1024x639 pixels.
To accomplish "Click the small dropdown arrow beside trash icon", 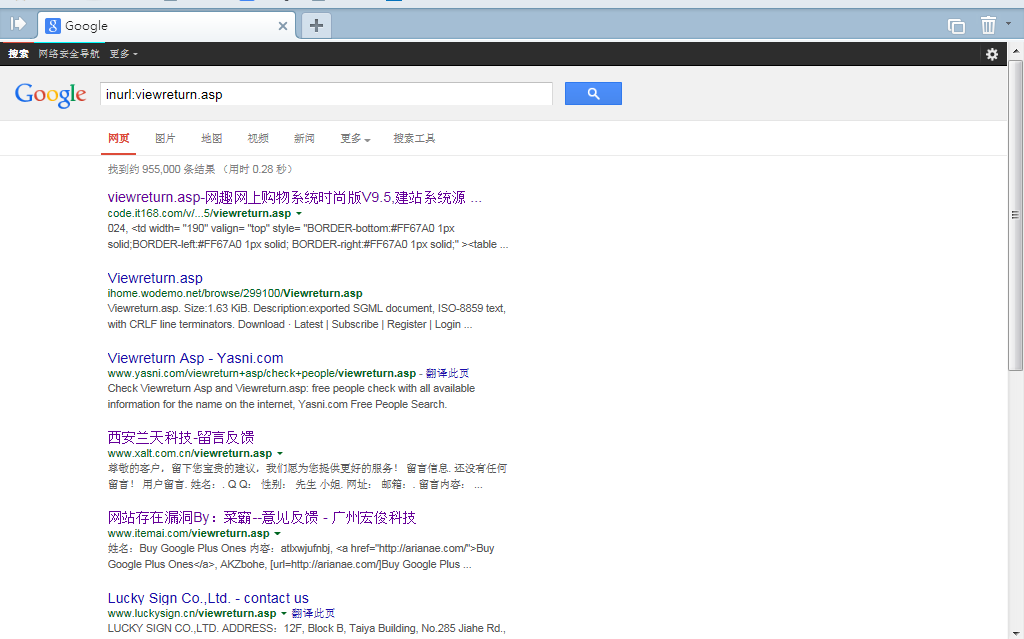I will coord(1008,24).
